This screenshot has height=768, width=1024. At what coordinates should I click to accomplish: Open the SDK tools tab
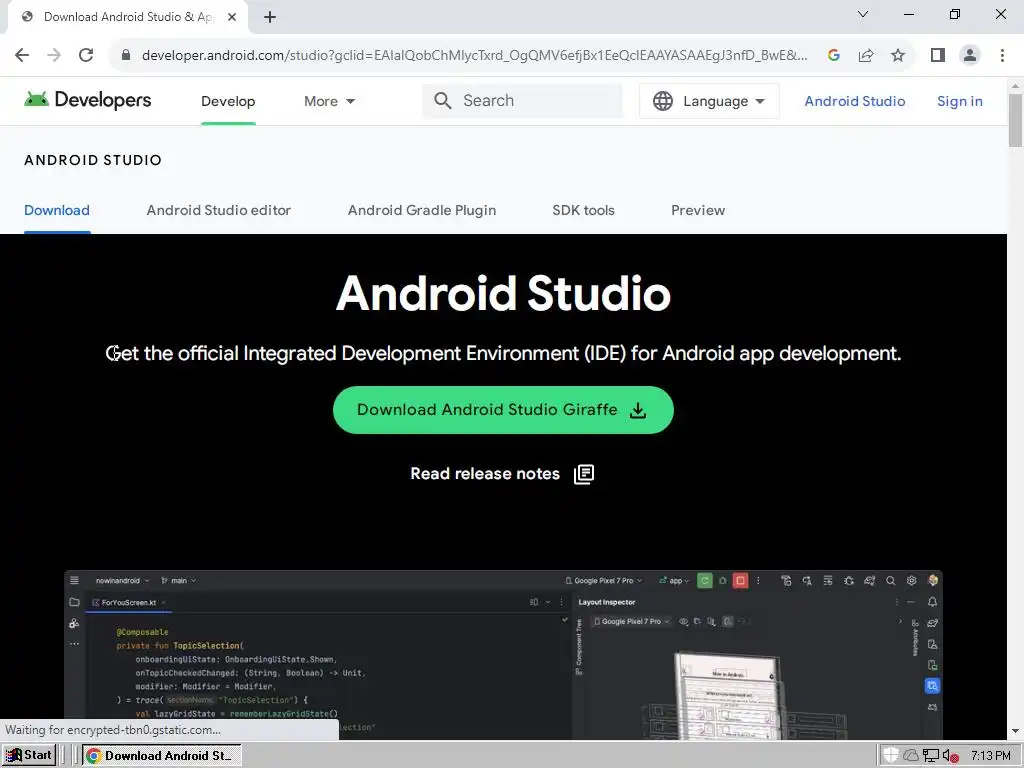[583, 210]
